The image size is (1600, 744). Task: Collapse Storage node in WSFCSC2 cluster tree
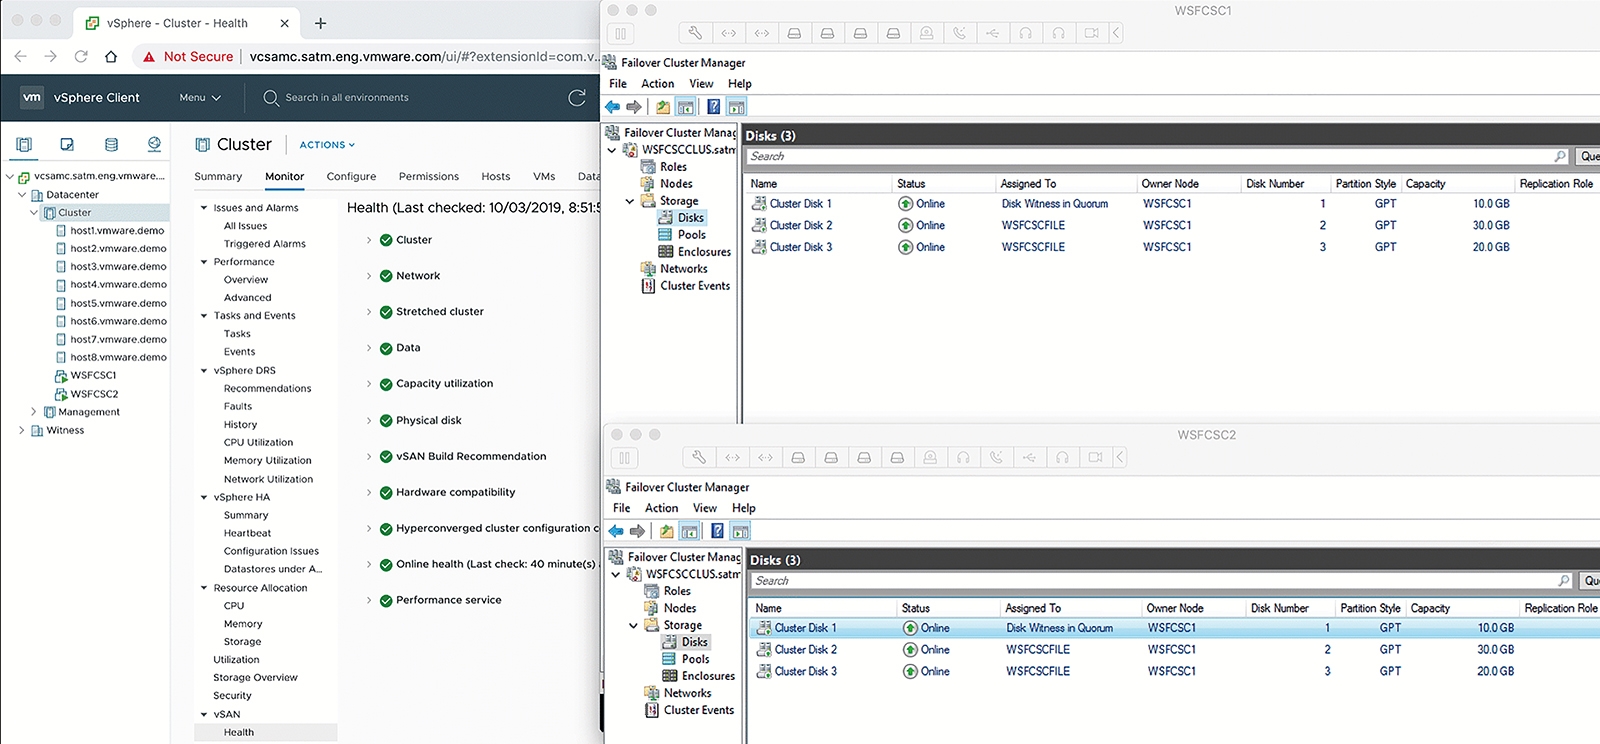pyautogui.click(x=634, y=625)
